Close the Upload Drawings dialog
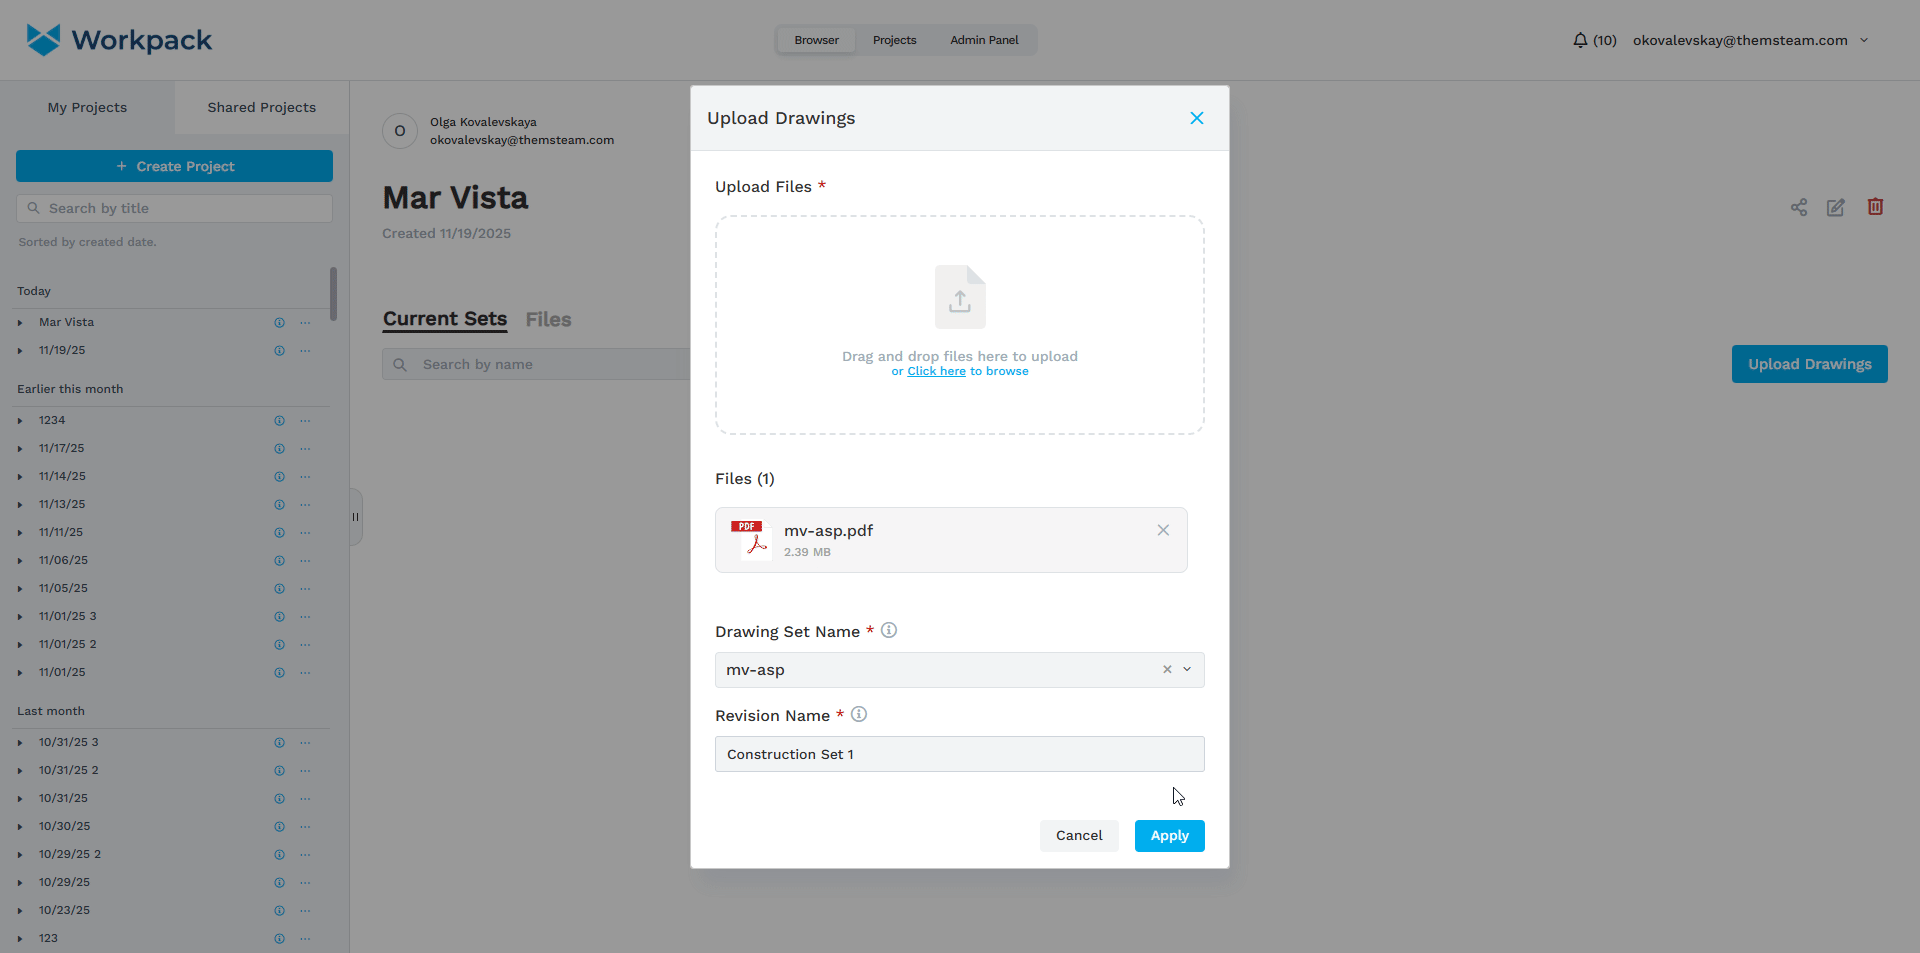This screenshot has width=1920, height=953. [1196, 118]
